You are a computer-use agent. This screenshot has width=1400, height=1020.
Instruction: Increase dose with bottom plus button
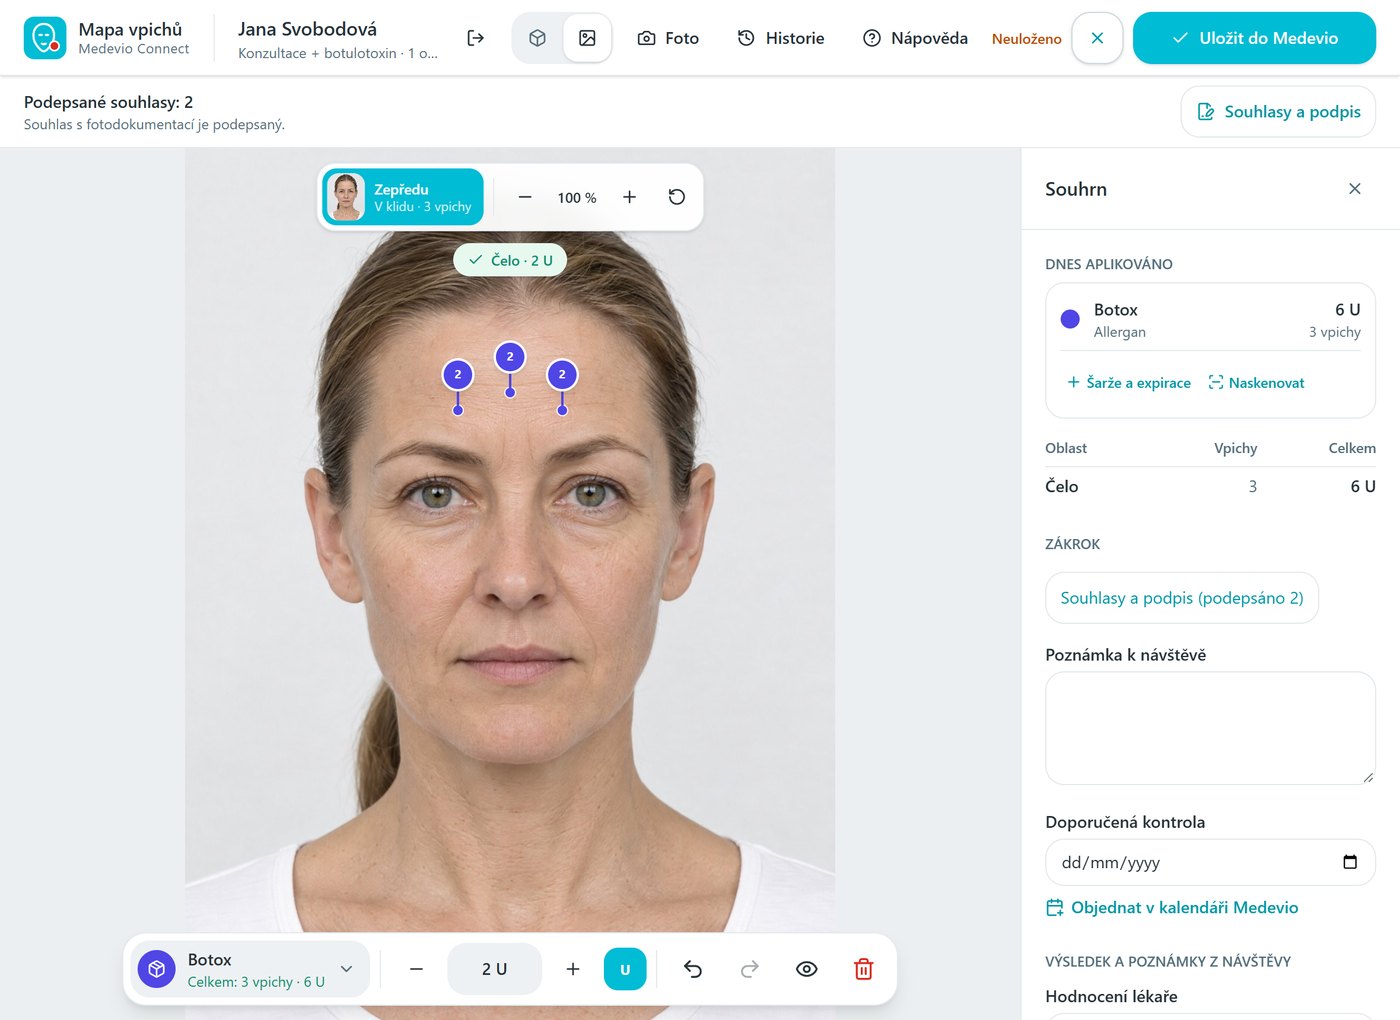coord(573,969)
